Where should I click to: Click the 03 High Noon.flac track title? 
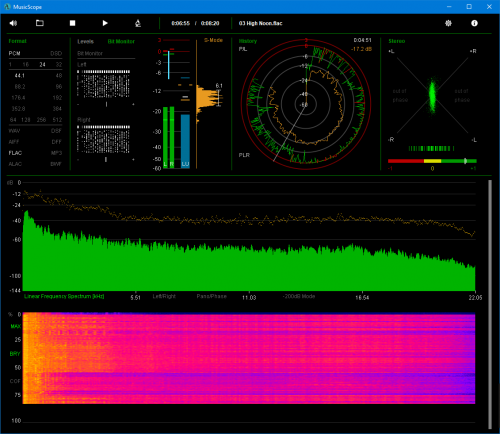[x=260, y=23]
